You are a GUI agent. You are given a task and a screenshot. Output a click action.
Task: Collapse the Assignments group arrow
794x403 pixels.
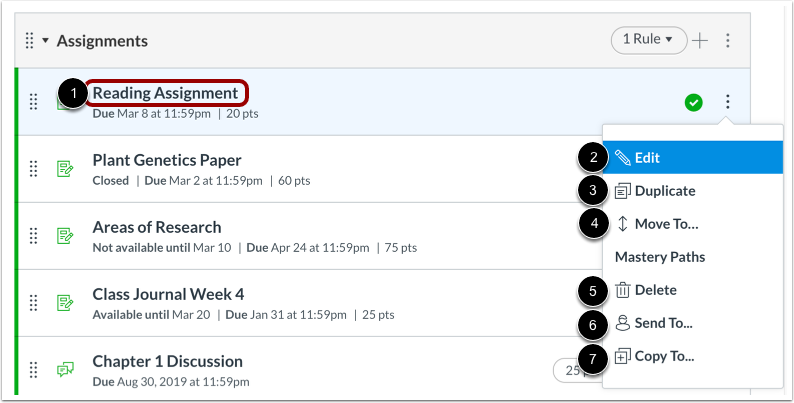click(46, 41)
